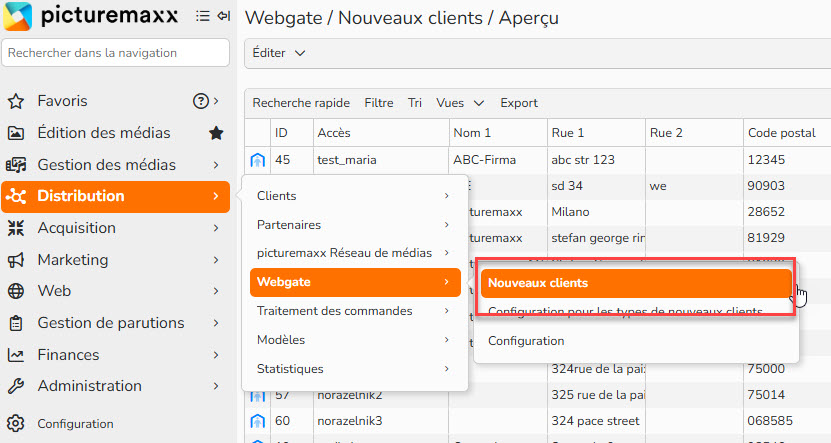Screen dimensions: 831x443
Task: Expand the Acquisition chevron
Action: 216,228
